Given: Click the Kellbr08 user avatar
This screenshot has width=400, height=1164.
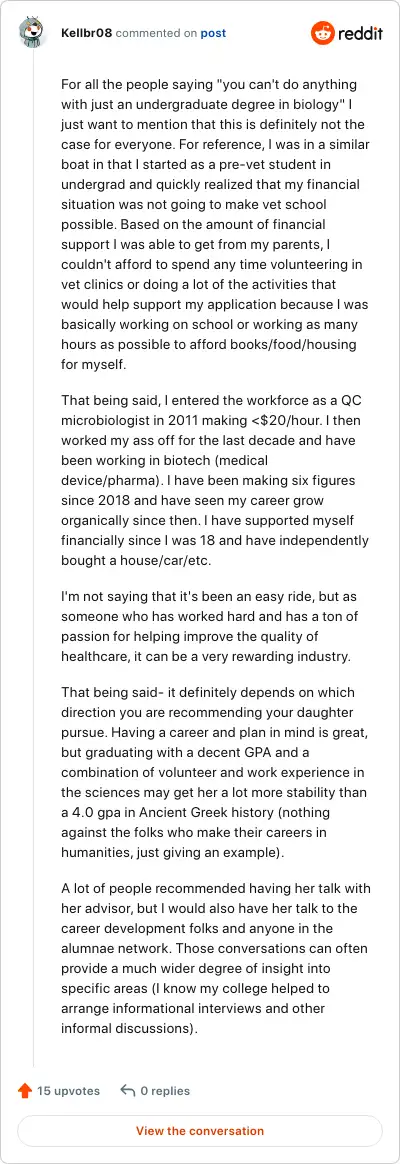Looking at the screenshot, I should 33,33.
